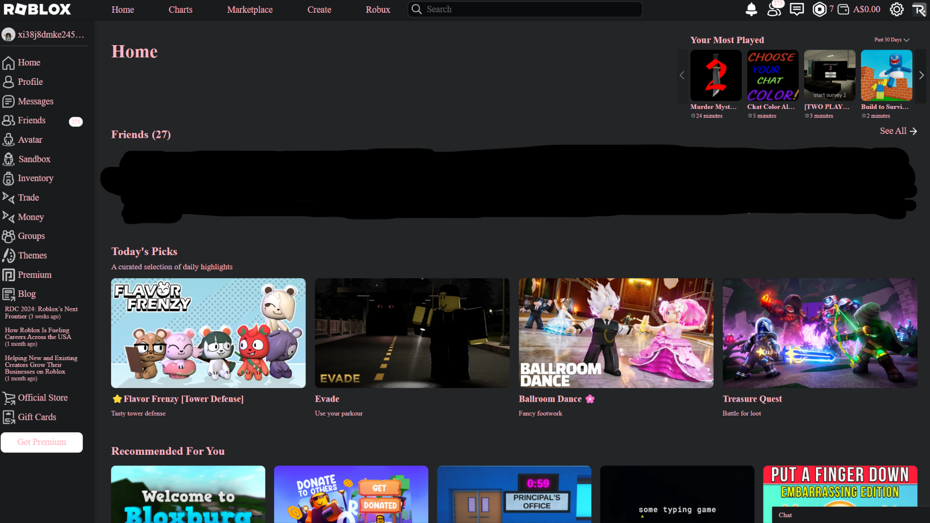
Task: Open Build to Survive thumbnail in Most Played
Action: coord(886,75)
